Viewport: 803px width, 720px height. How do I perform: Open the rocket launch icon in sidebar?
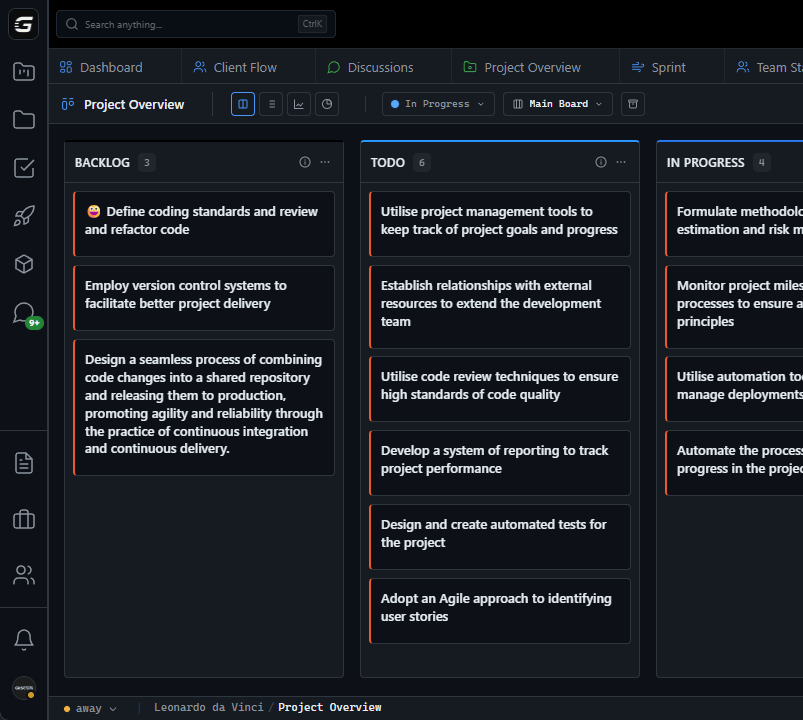pyautogui.click(x=23, y=215)
